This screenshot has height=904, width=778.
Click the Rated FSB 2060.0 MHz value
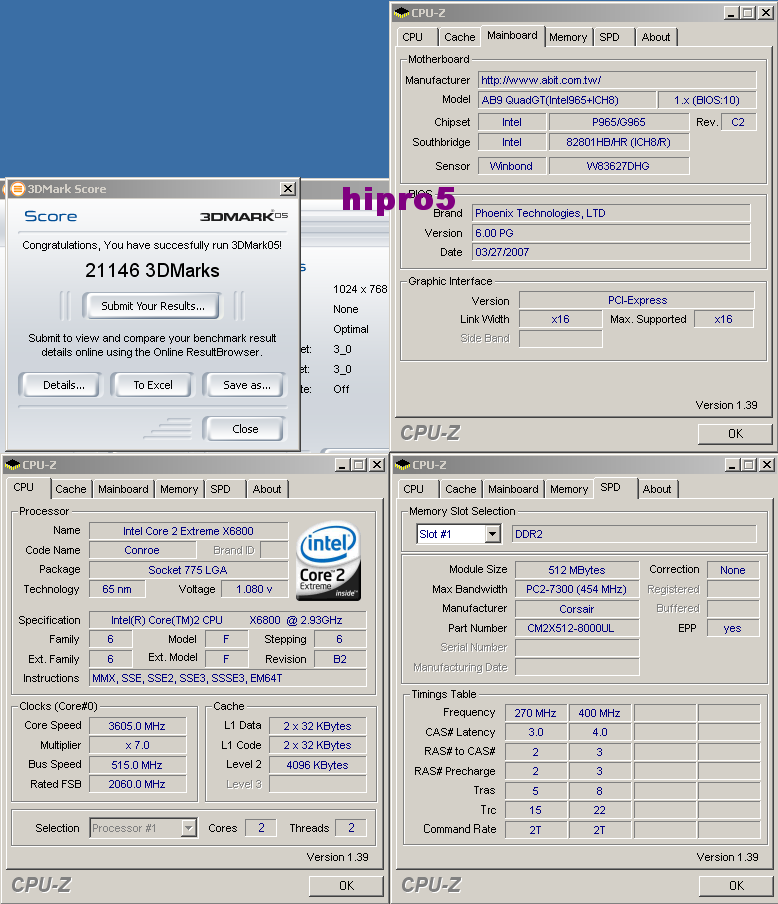pyautogui.click(x=137, y=784)
